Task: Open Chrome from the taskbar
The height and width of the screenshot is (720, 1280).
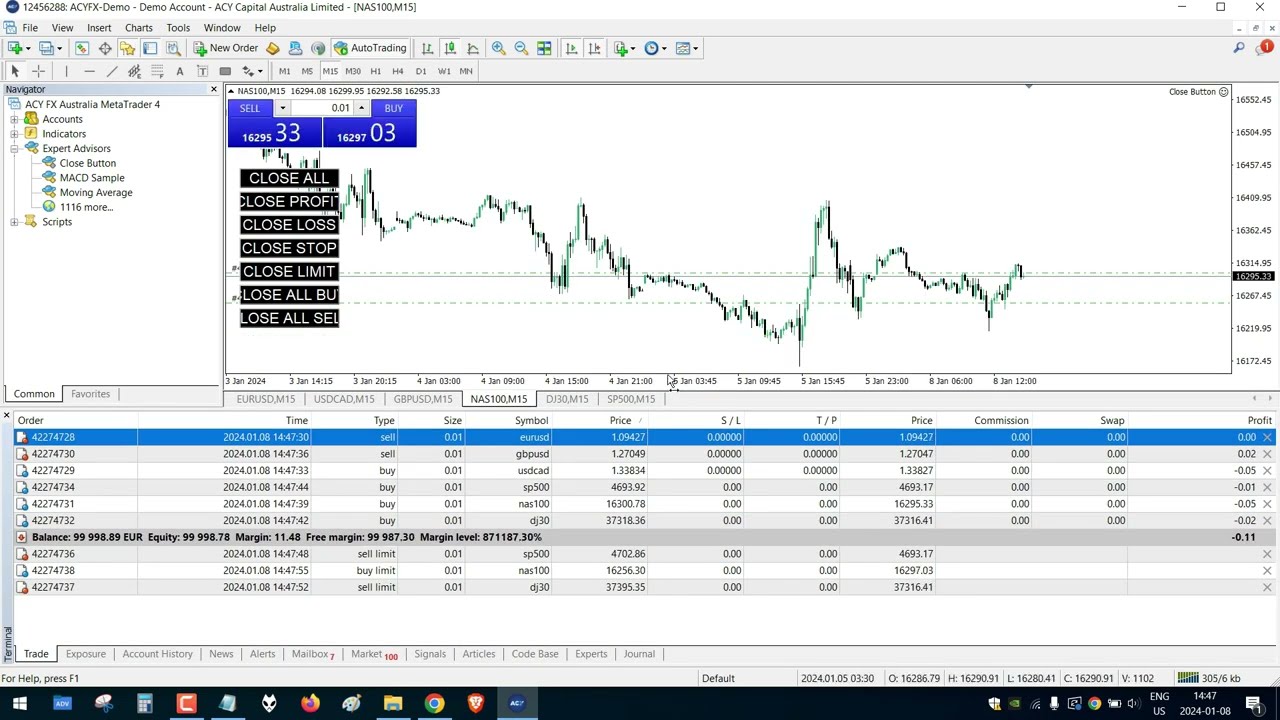Action: point(434,703)
